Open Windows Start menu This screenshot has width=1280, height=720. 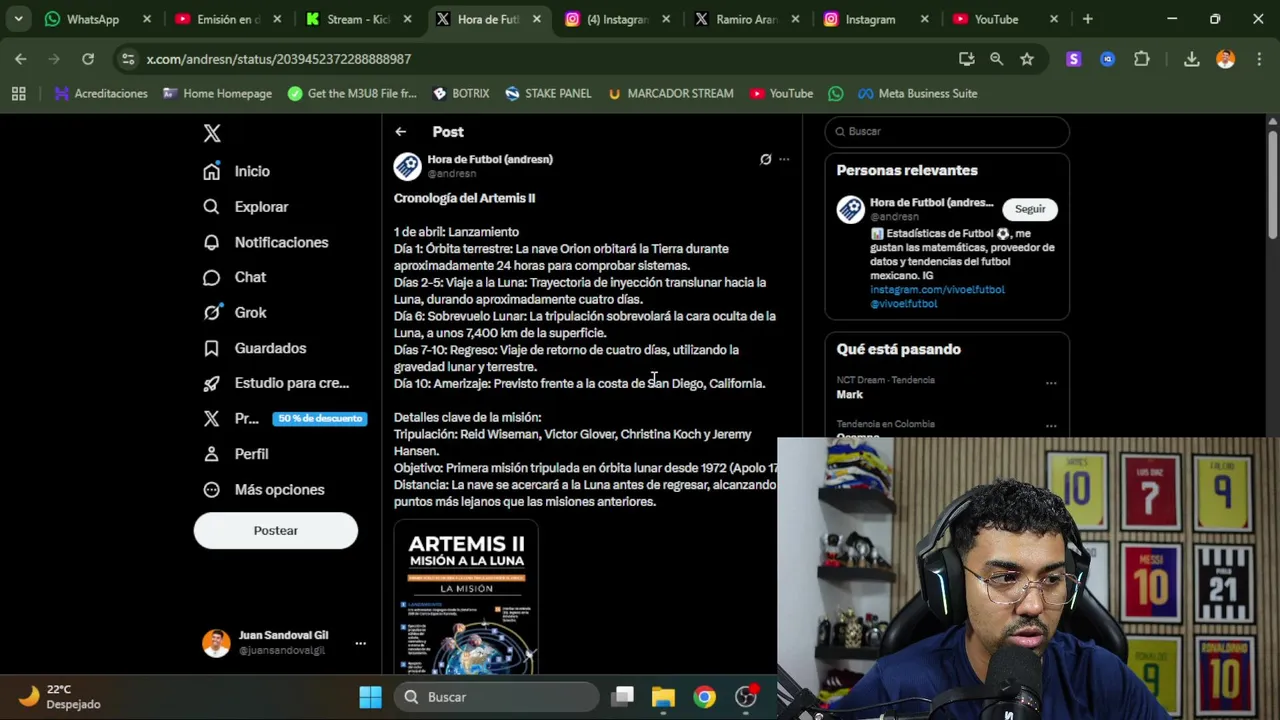click(x=371, y=697)
